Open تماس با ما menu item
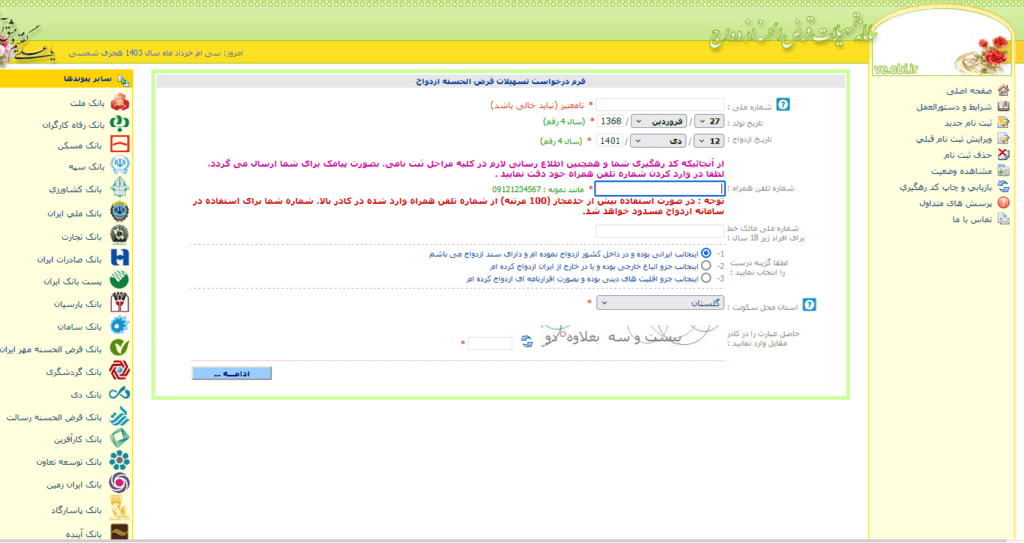1024x543 pixels. click(x=972, y=219)
